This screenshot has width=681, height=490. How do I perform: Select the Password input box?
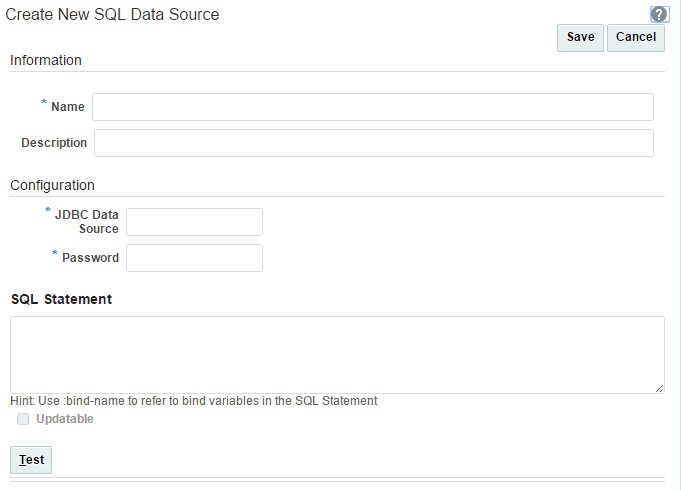pos(194,258)
